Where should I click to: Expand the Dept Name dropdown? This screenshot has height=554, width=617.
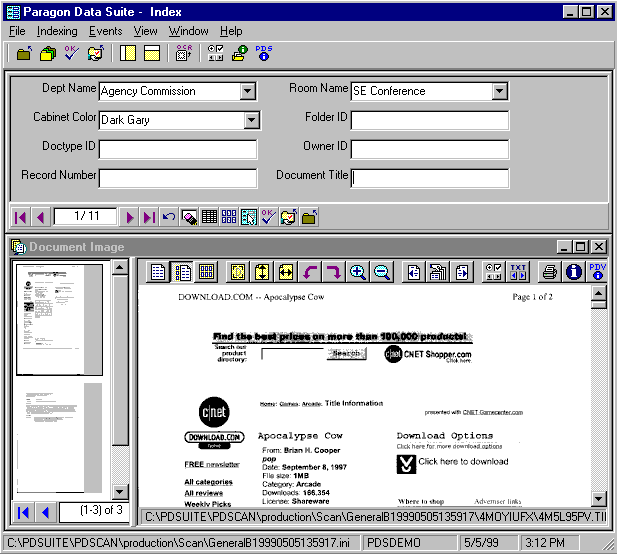(x=248, y=92)
